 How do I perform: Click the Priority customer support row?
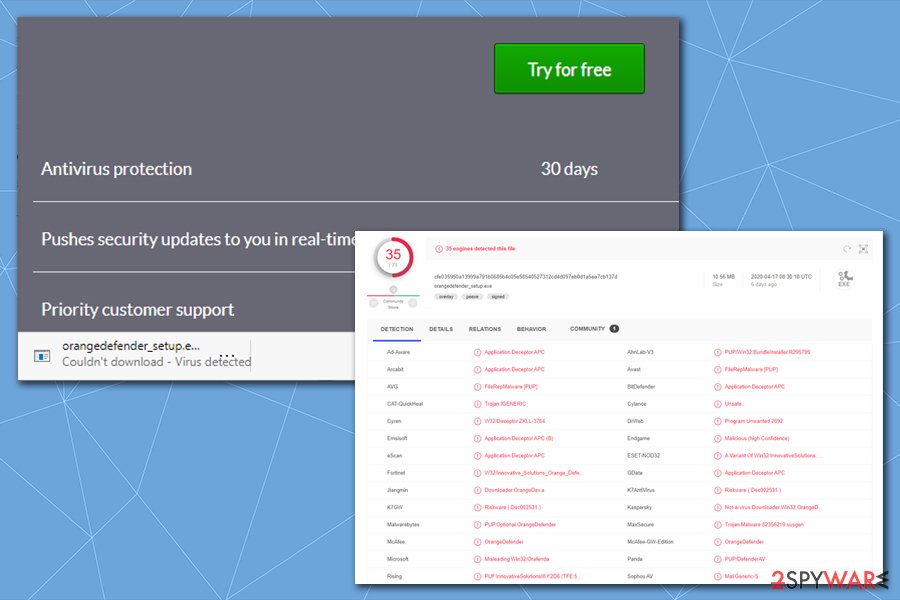tap(138, 309)
